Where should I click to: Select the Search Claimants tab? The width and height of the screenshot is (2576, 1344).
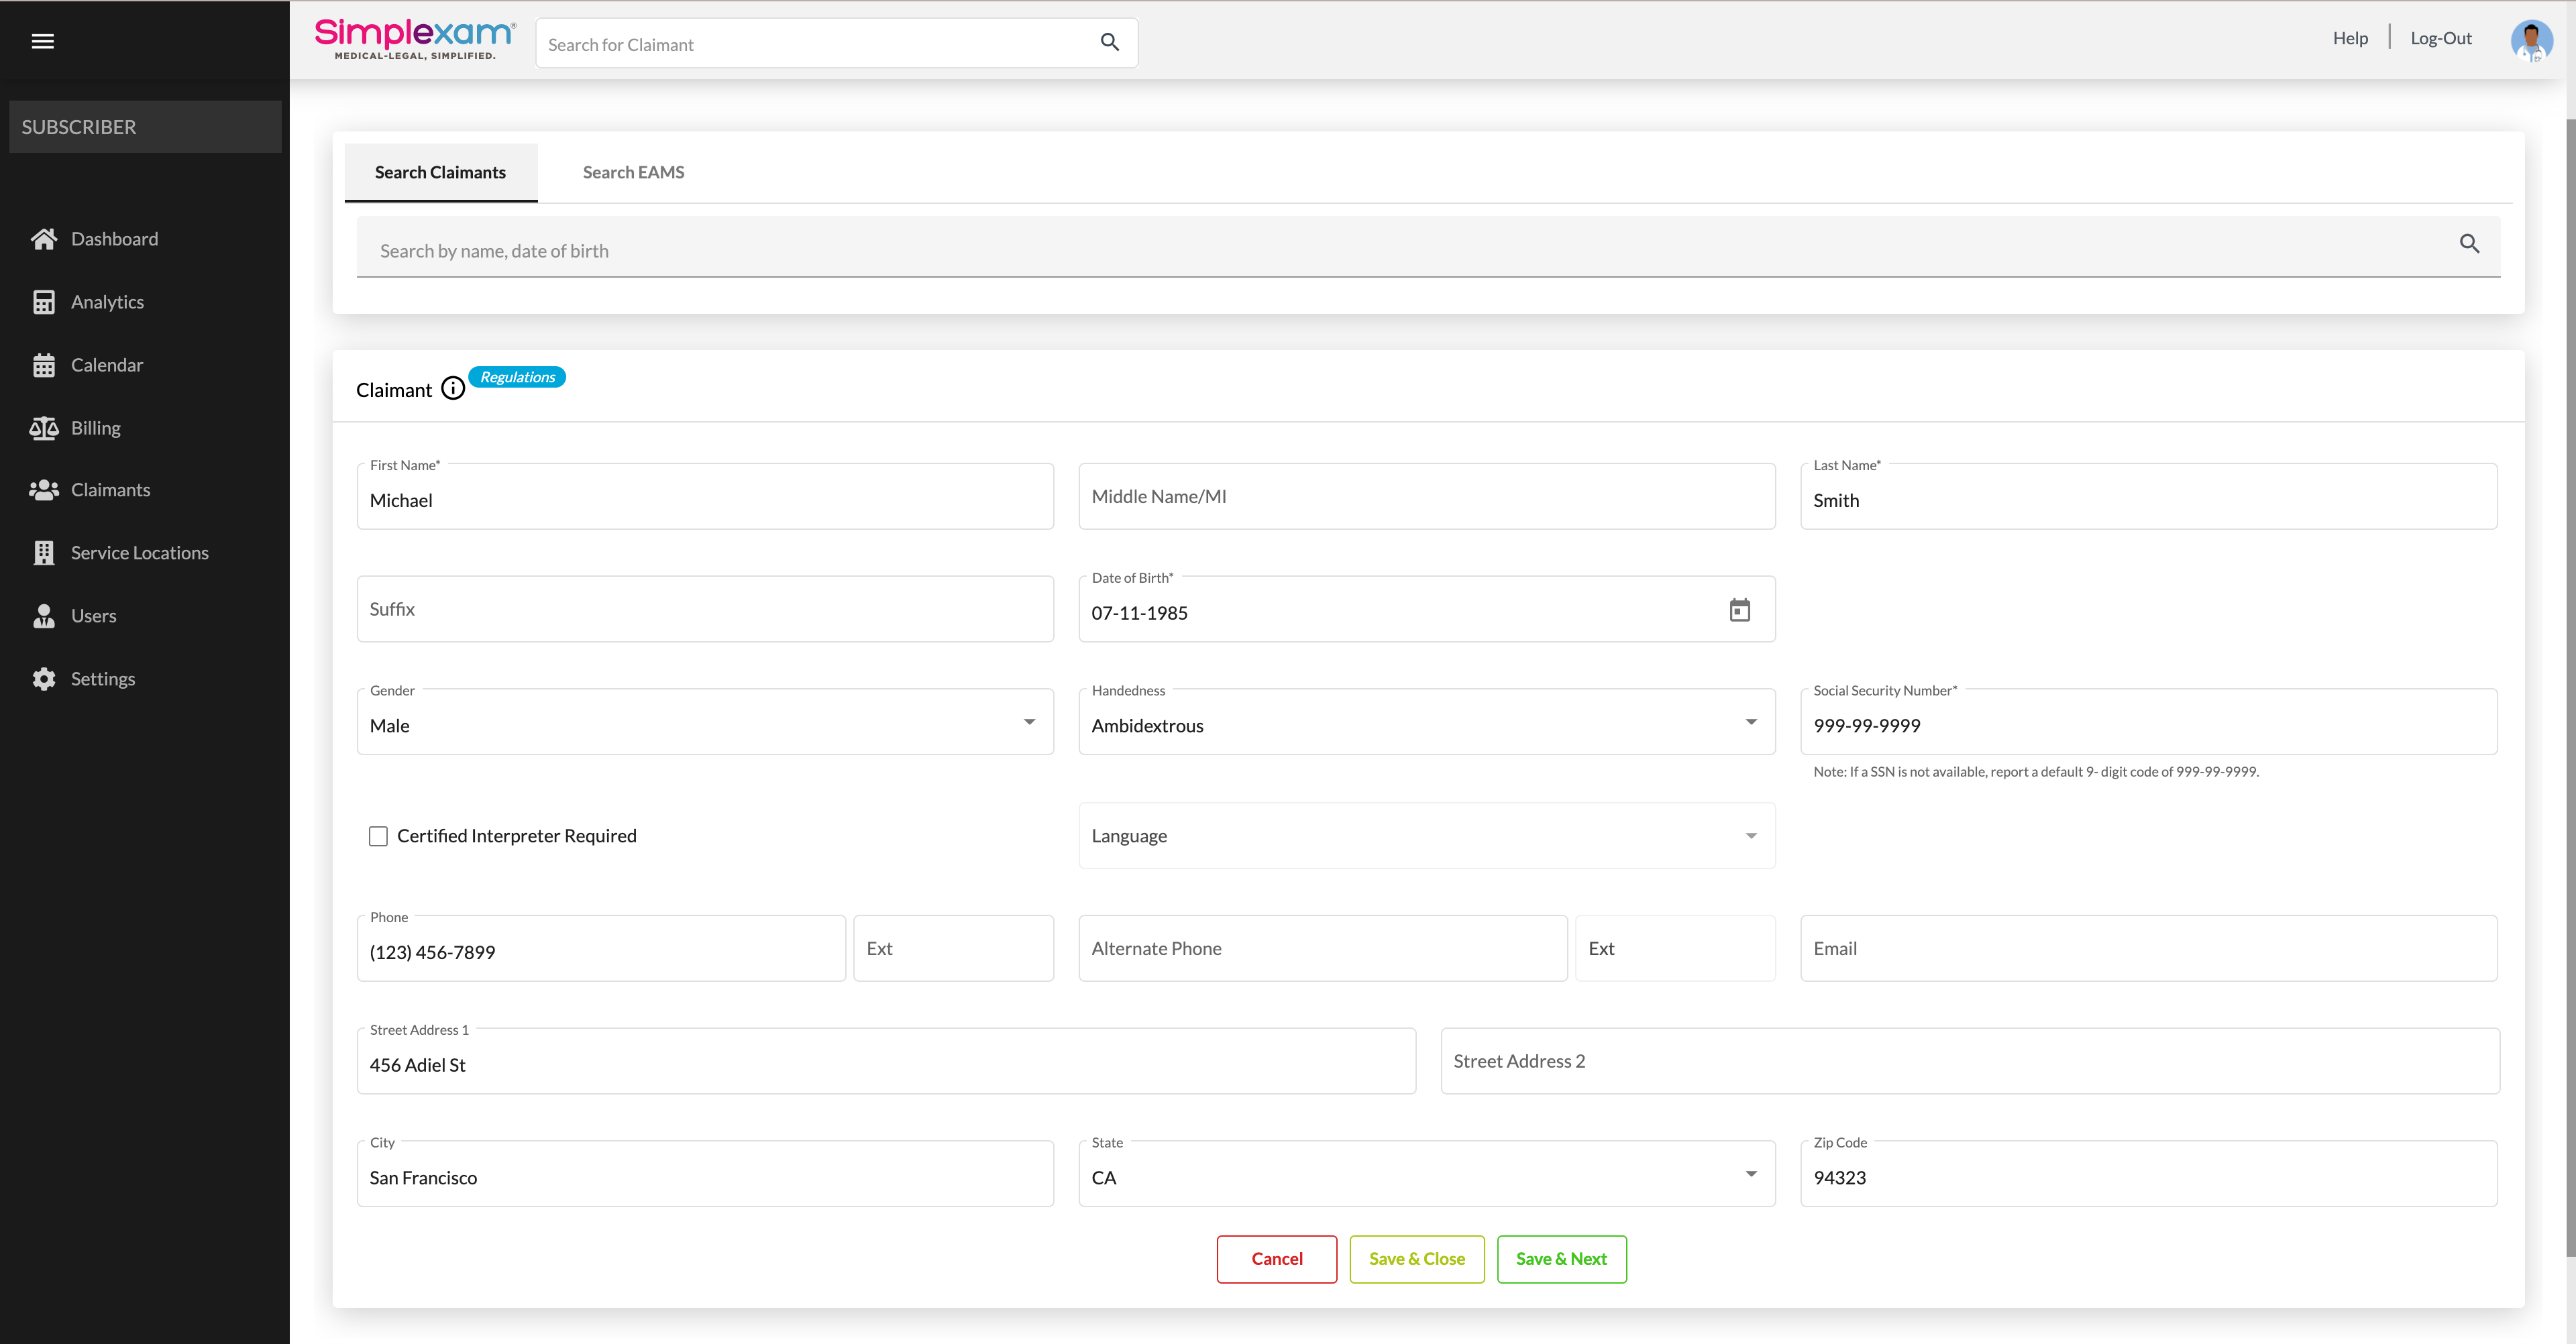(x=440, y=172)
